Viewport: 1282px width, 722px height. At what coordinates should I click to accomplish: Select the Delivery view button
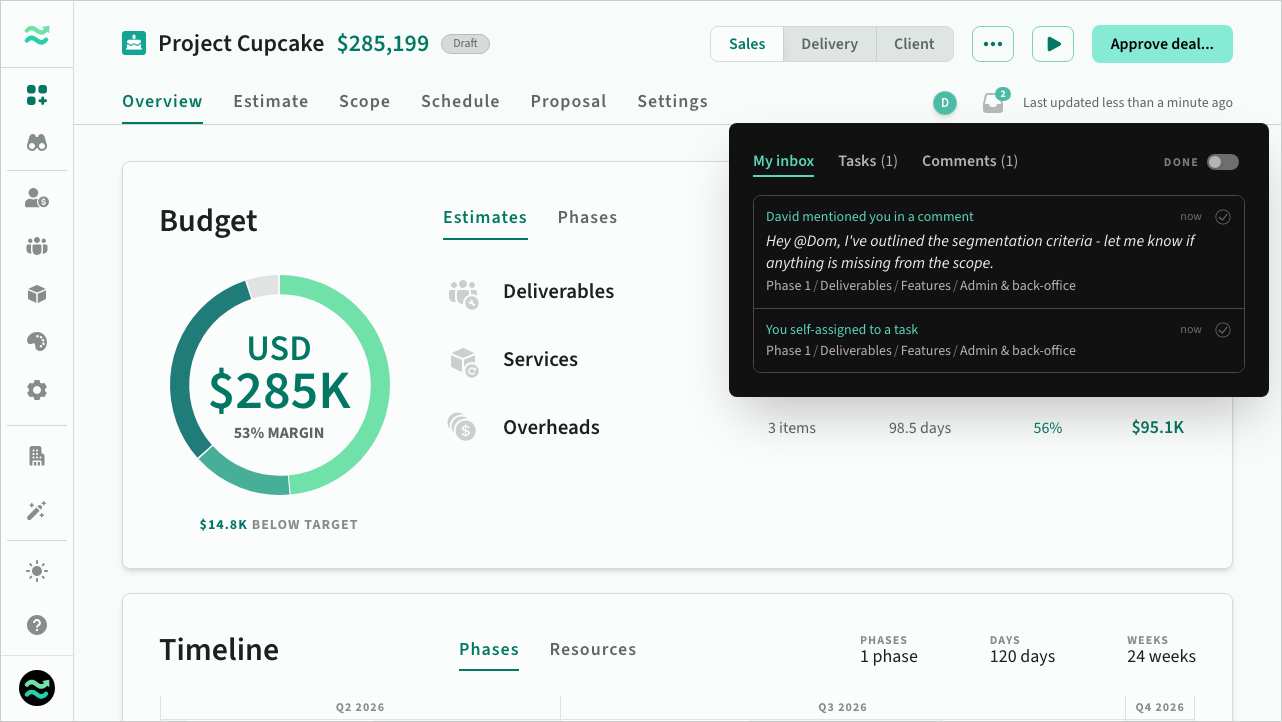point(829,44)
